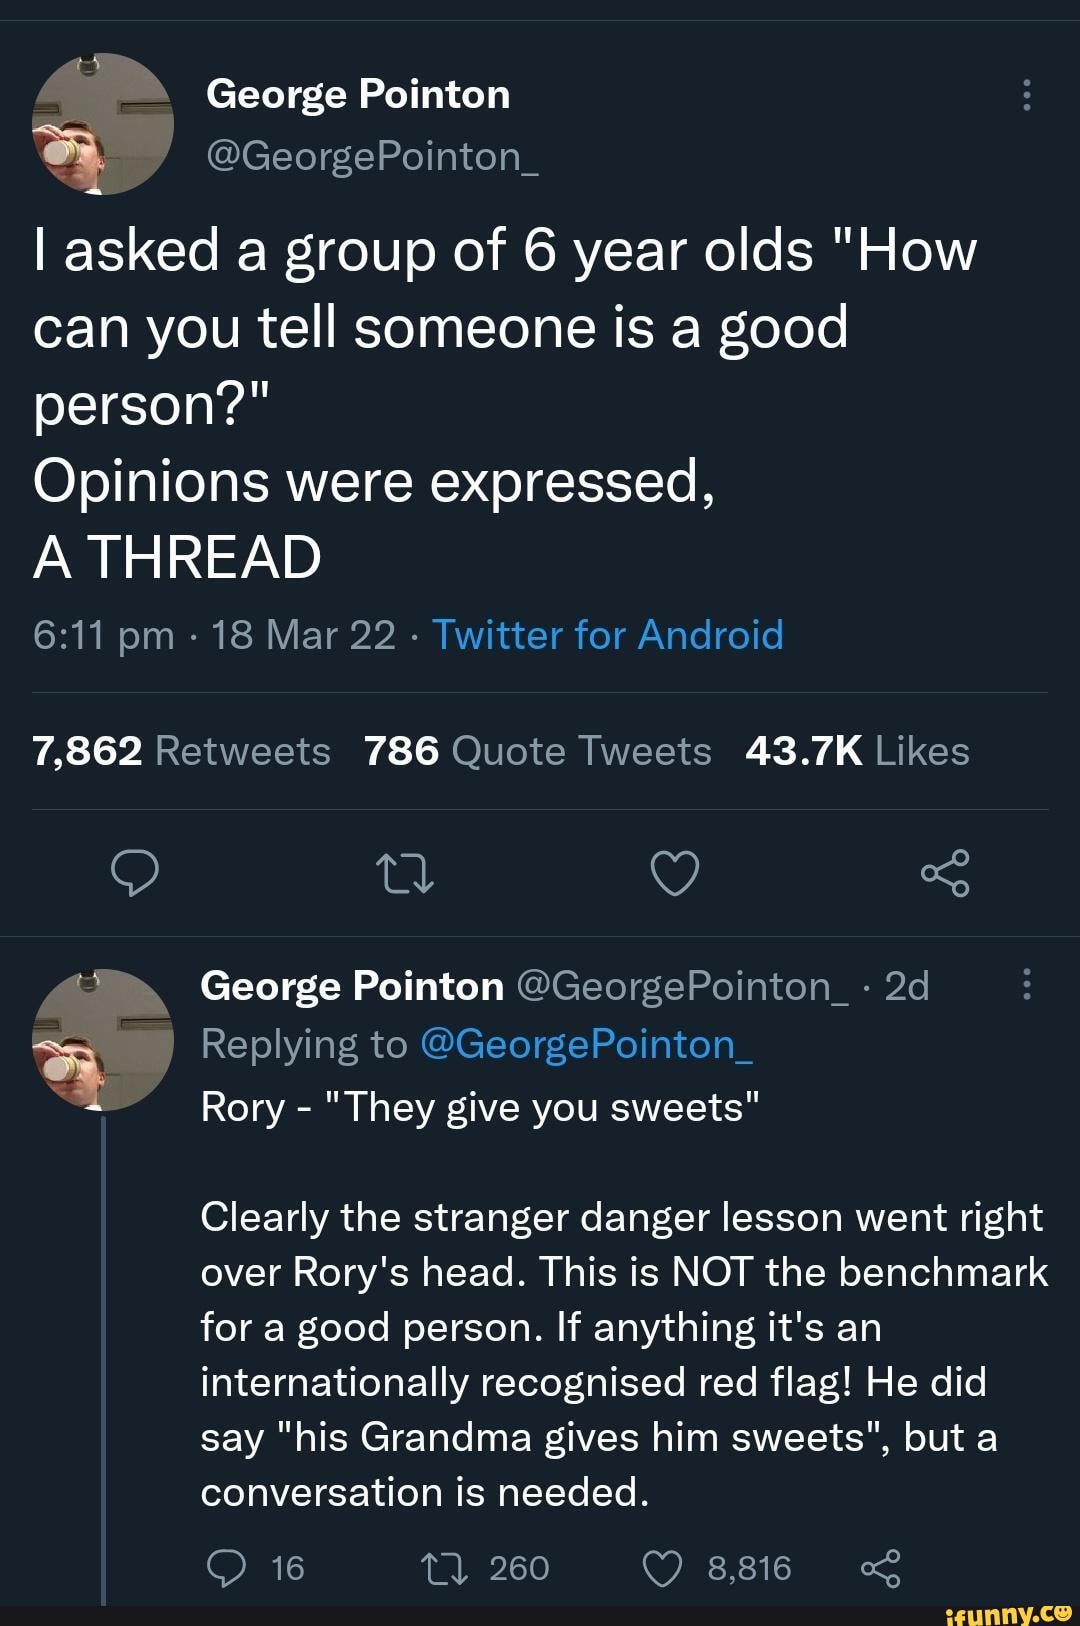1080x1626 pixels.
Task: Open the main tweet's three-dot menu
Action: click(x=1025, y=96)
